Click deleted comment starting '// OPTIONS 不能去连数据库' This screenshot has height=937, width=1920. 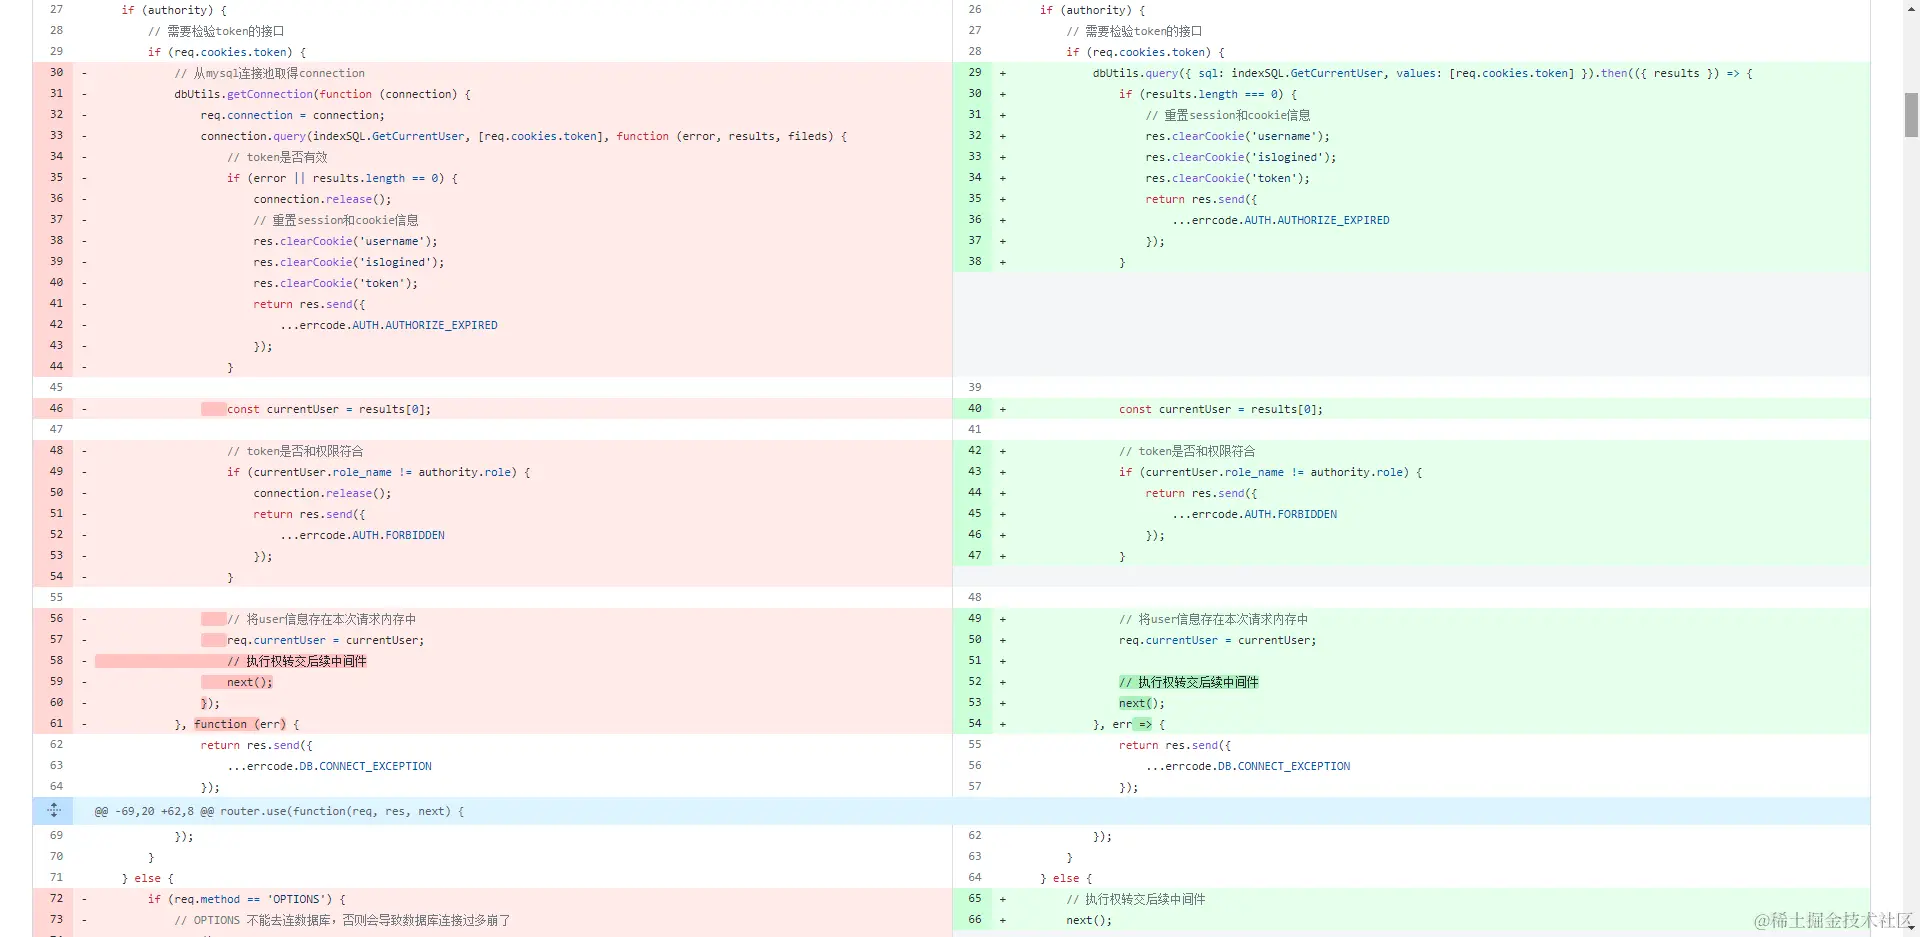coord(342,920)
